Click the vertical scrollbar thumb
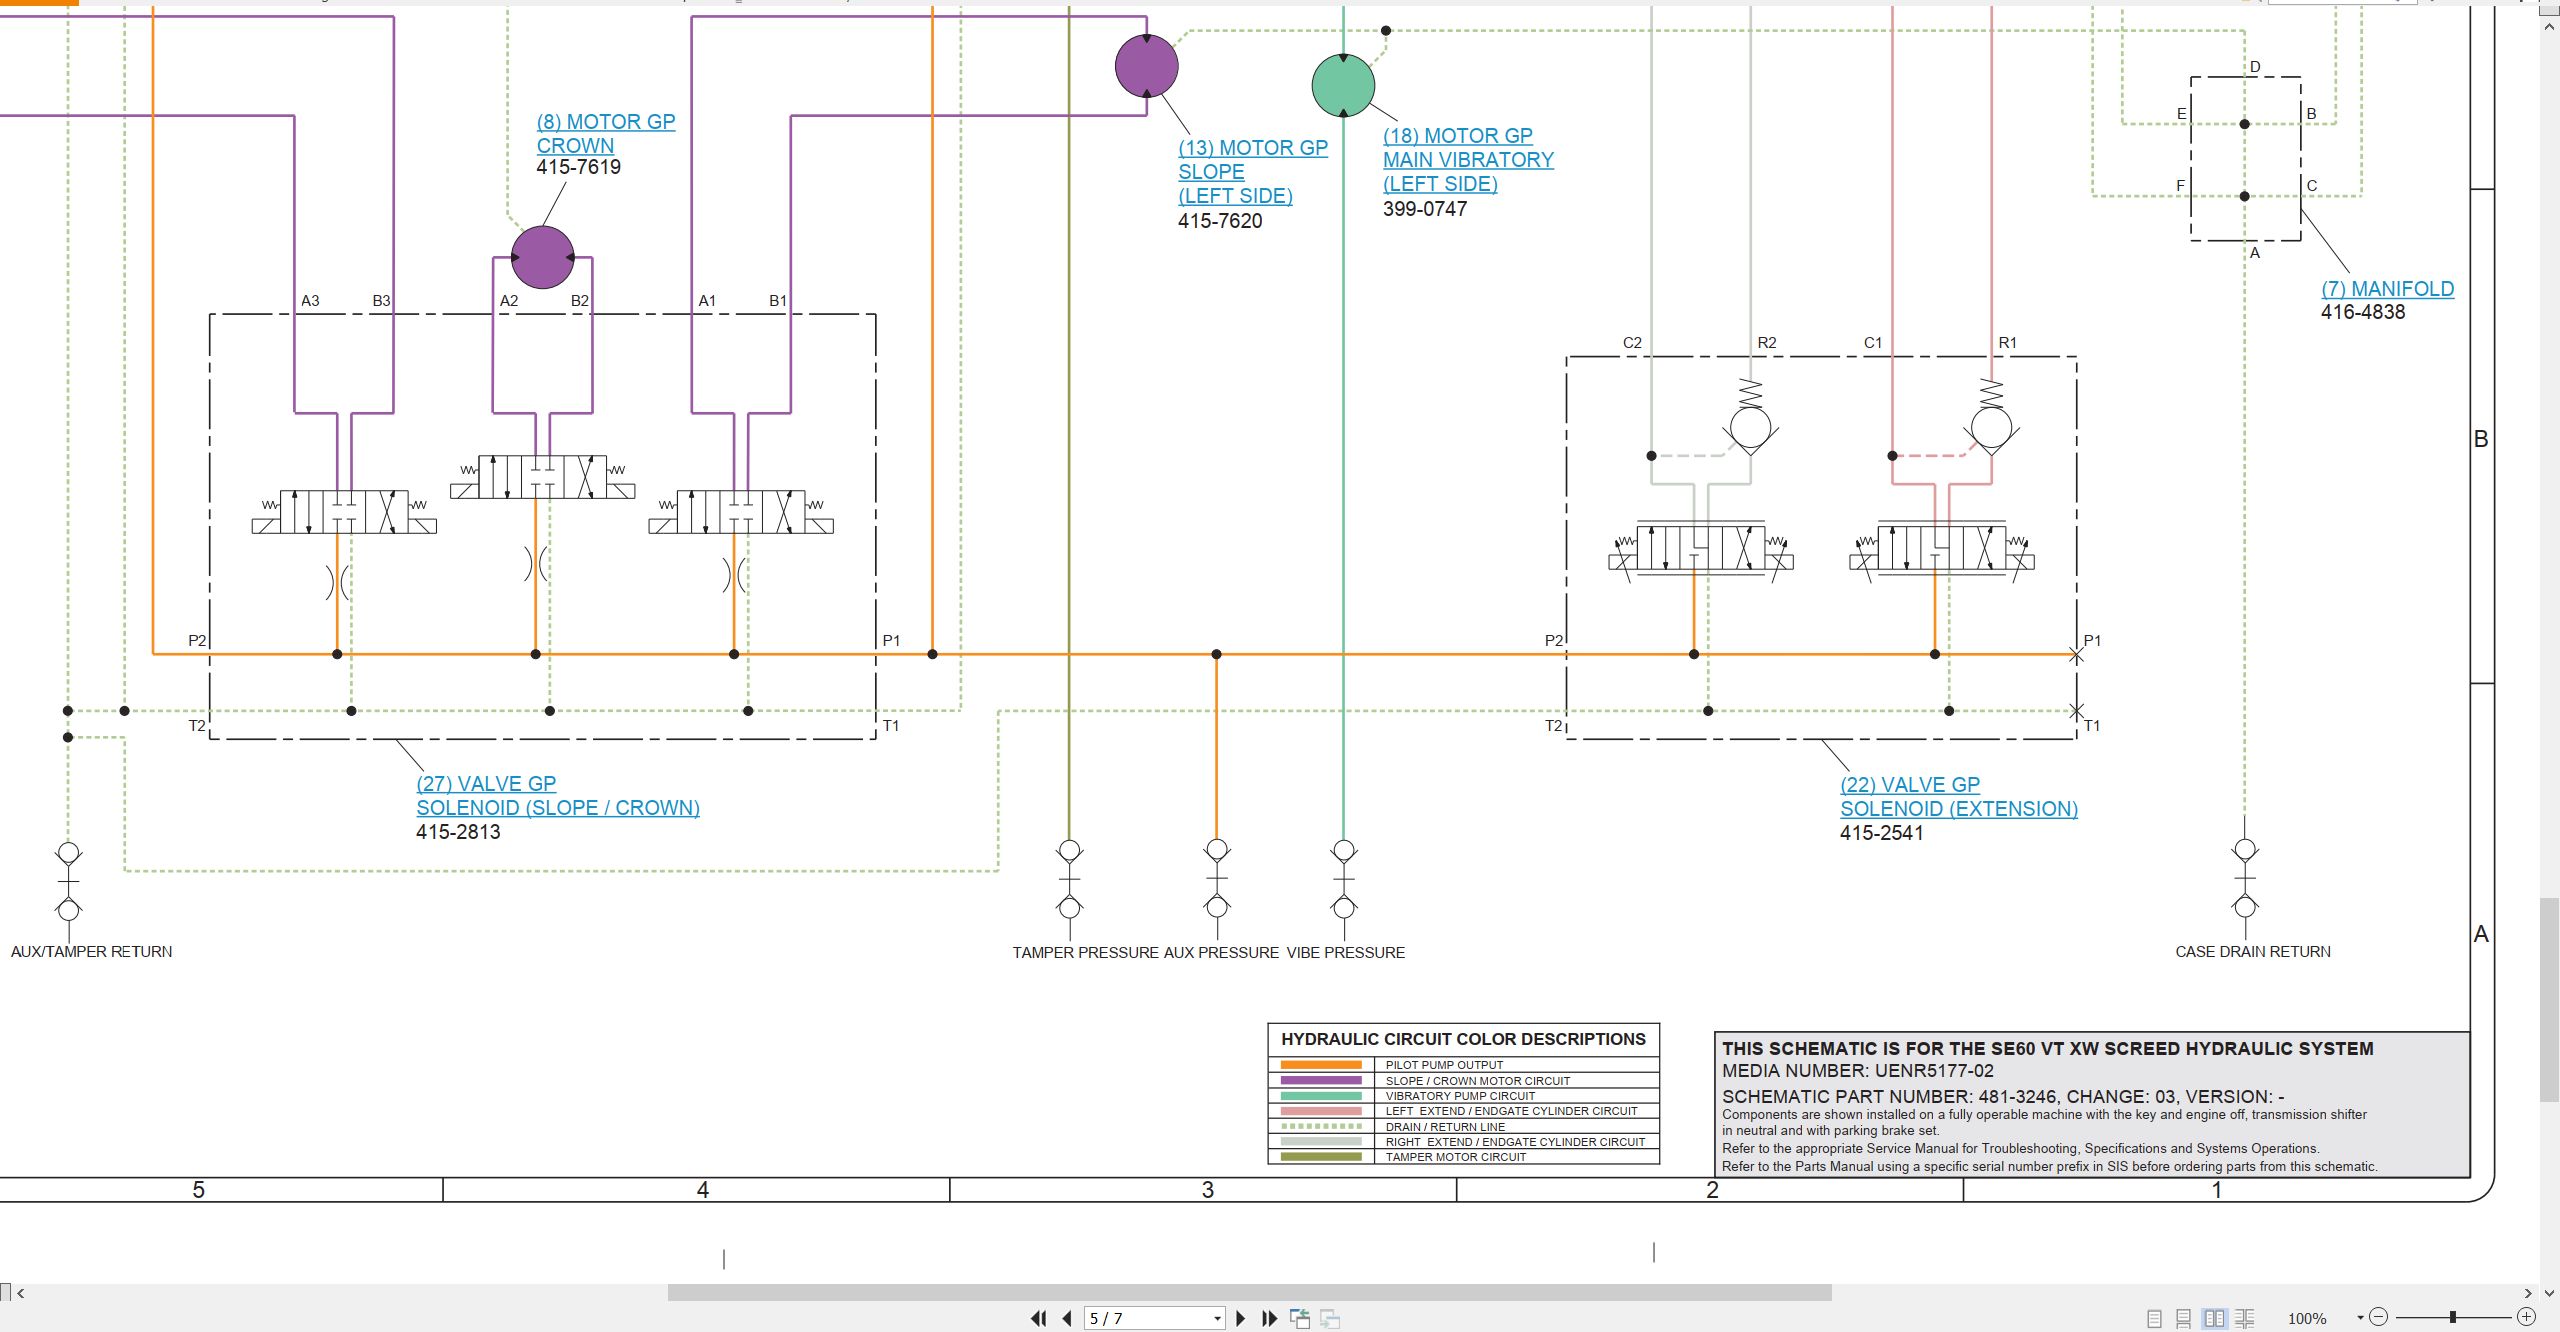The width and height of the screenshot is (2560, 1332). [x=2550, y=1000]
